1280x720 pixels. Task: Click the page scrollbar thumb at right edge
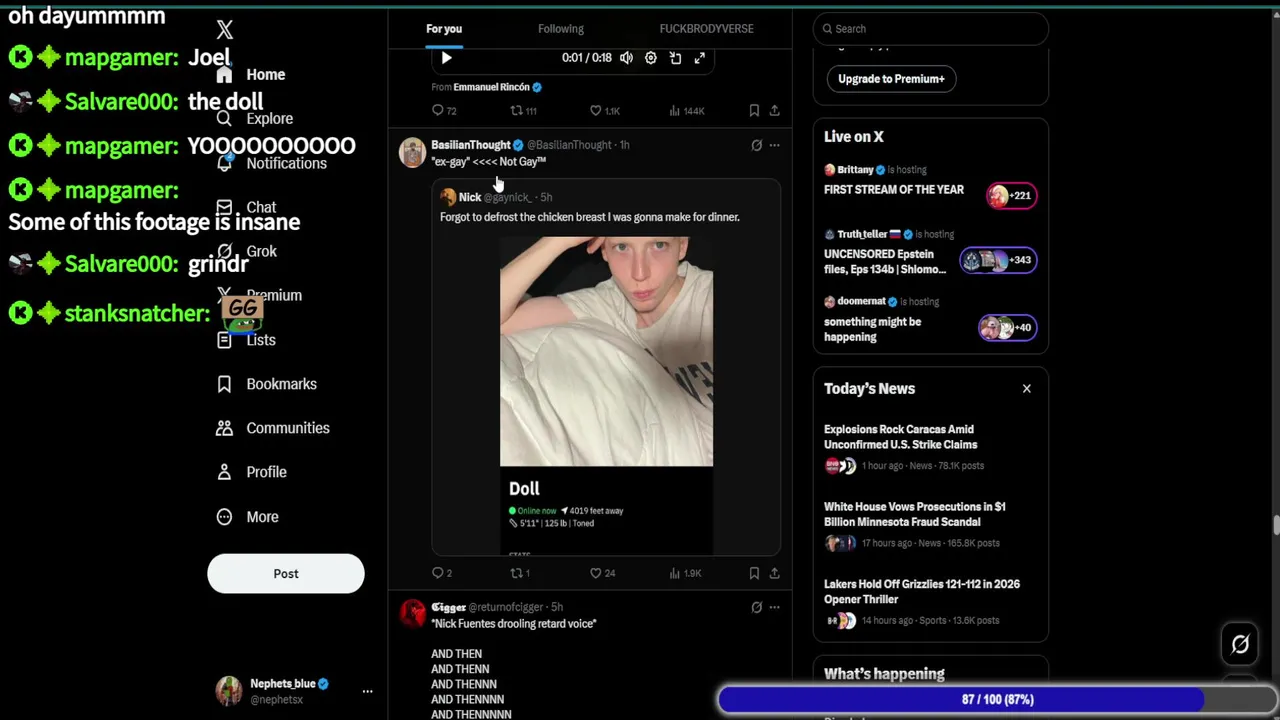[x=1275, y=526]
